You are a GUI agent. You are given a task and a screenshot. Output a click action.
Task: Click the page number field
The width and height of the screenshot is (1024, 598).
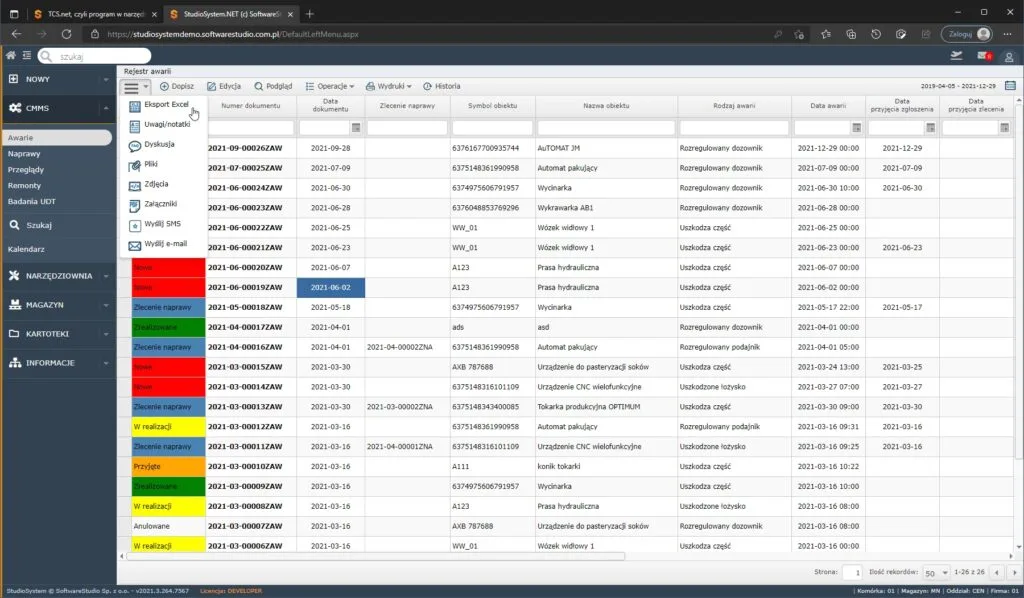tap(852, 573)
